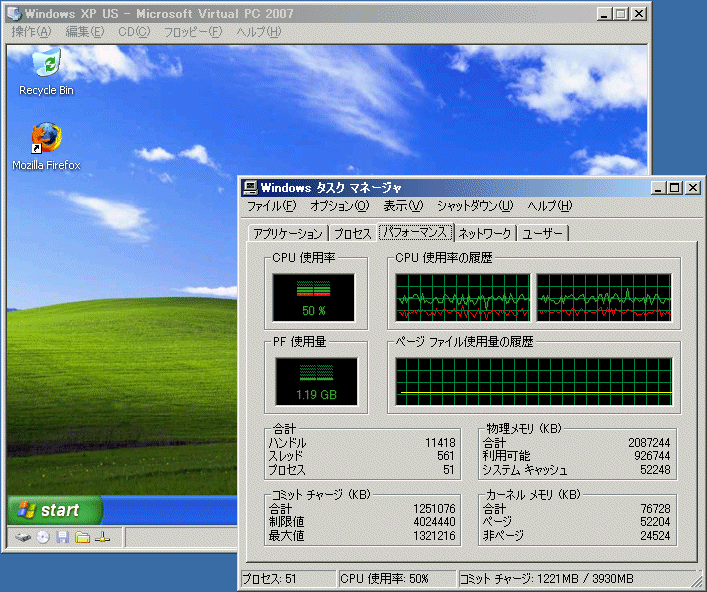Click the 最大値 value 1321216

[434, 536]
